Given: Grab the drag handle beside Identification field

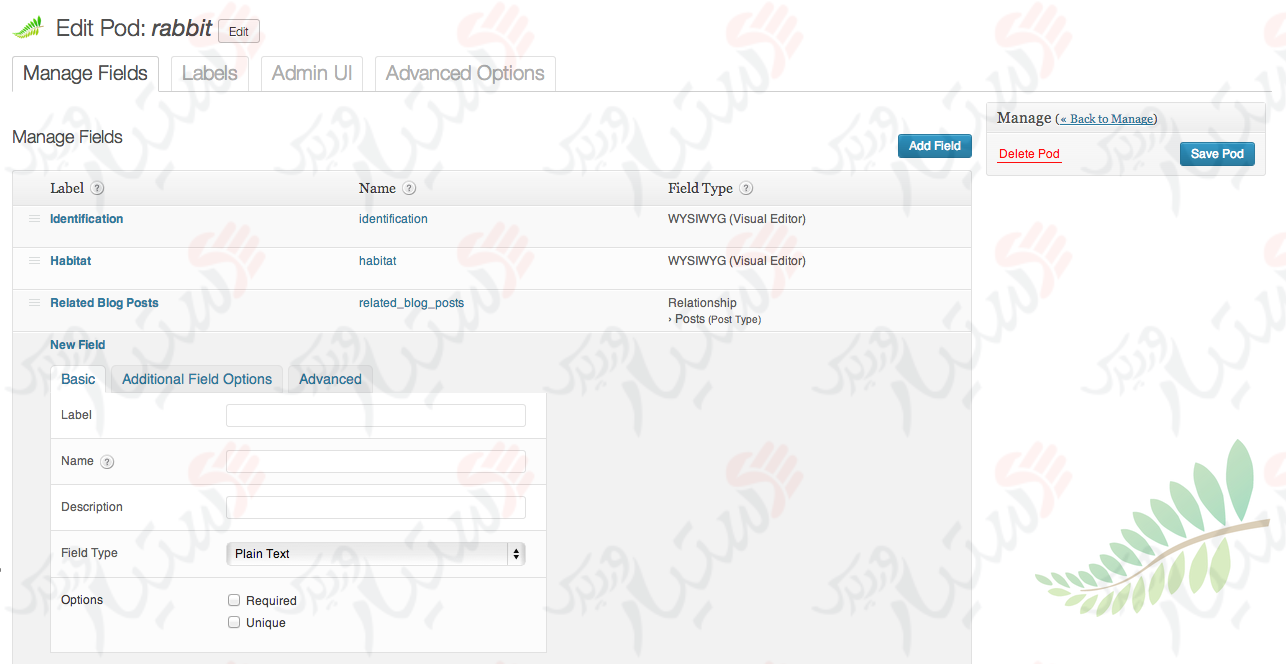Looking at the screenshot, I should point(33,218).
